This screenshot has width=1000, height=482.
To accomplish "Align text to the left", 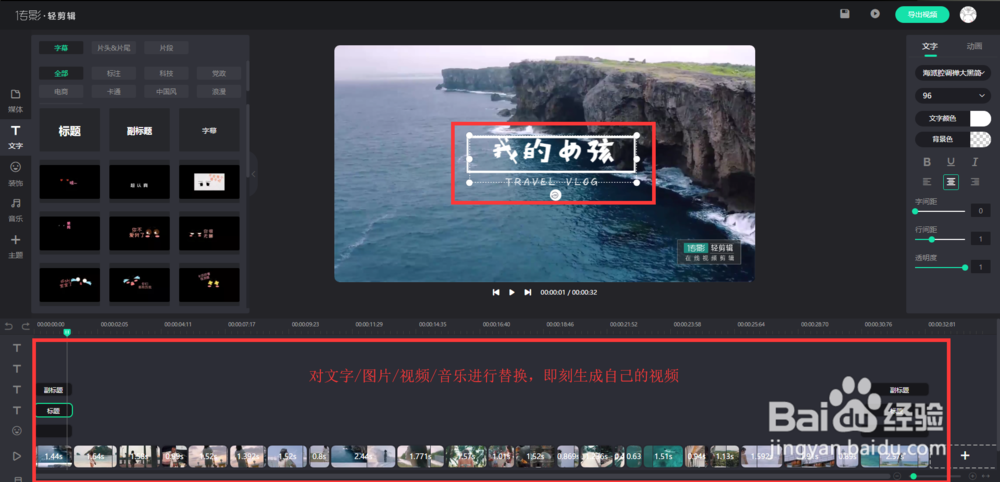I will (x=927, y=182).
